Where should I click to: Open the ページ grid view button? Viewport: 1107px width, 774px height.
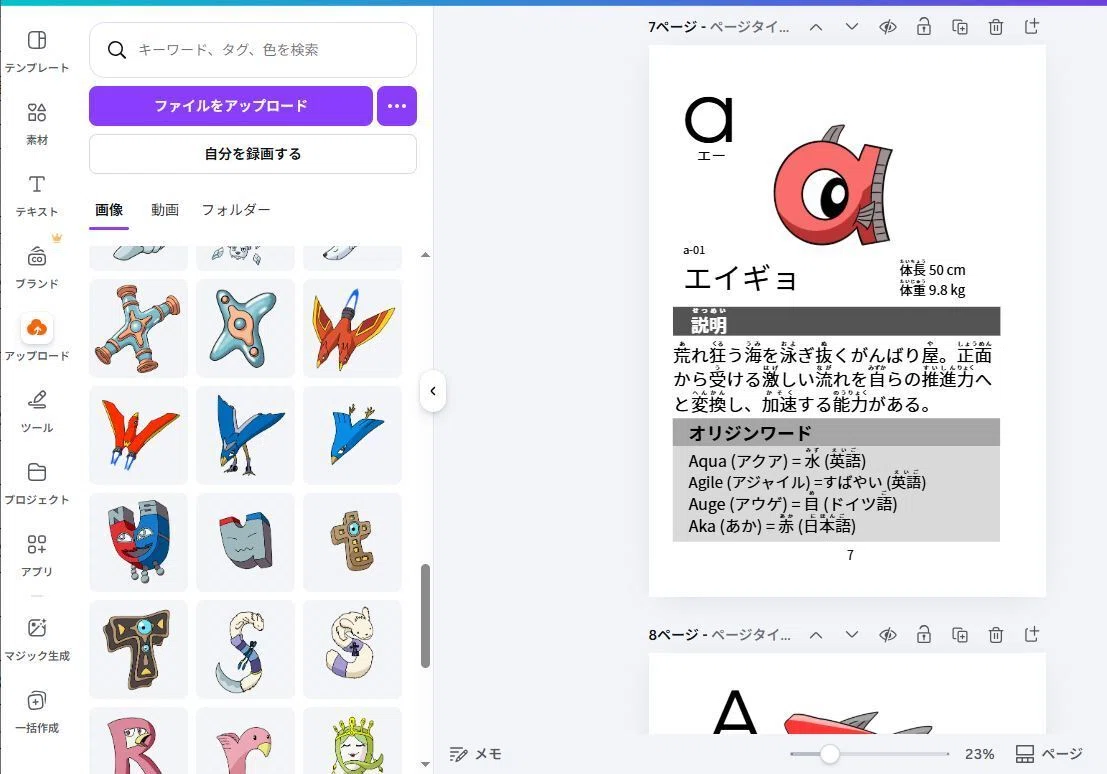(1048, 754)
